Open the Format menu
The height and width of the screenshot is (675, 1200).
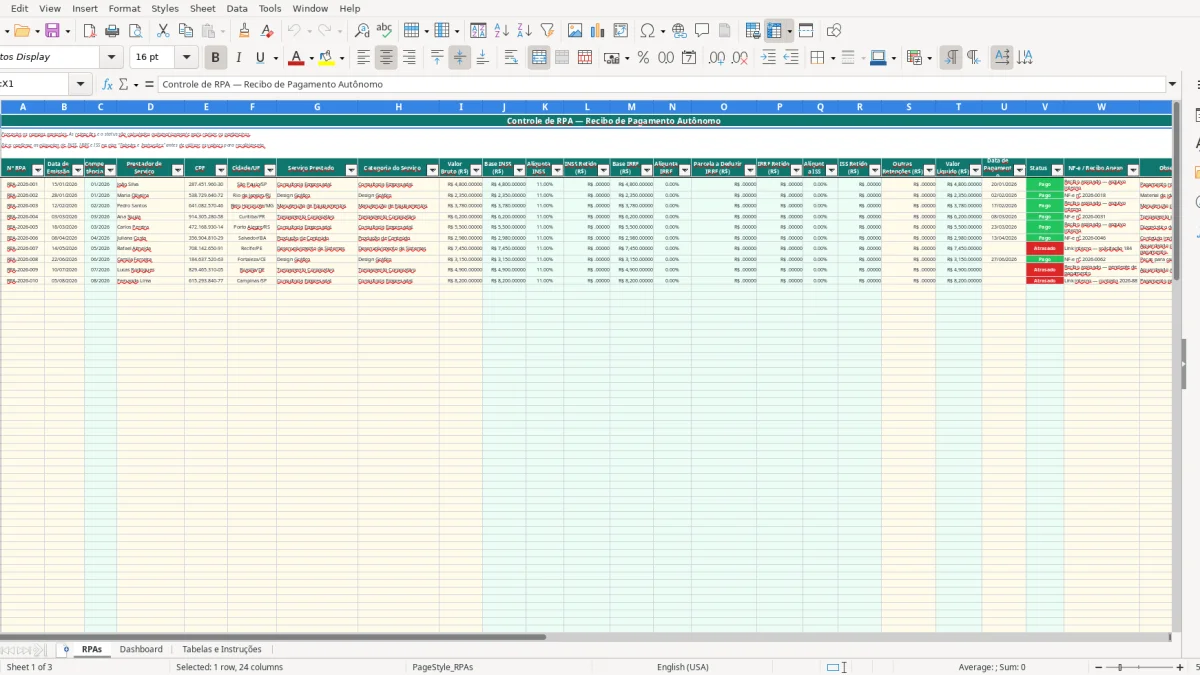click(x=124, y=8)
